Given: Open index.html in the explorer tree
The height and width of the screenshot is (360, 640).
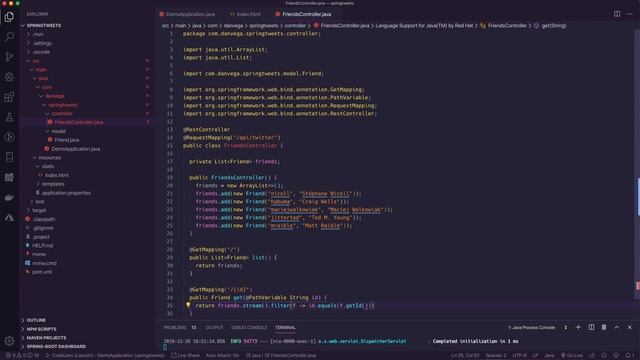Looking at the screenshot, I should pos(57,175).
